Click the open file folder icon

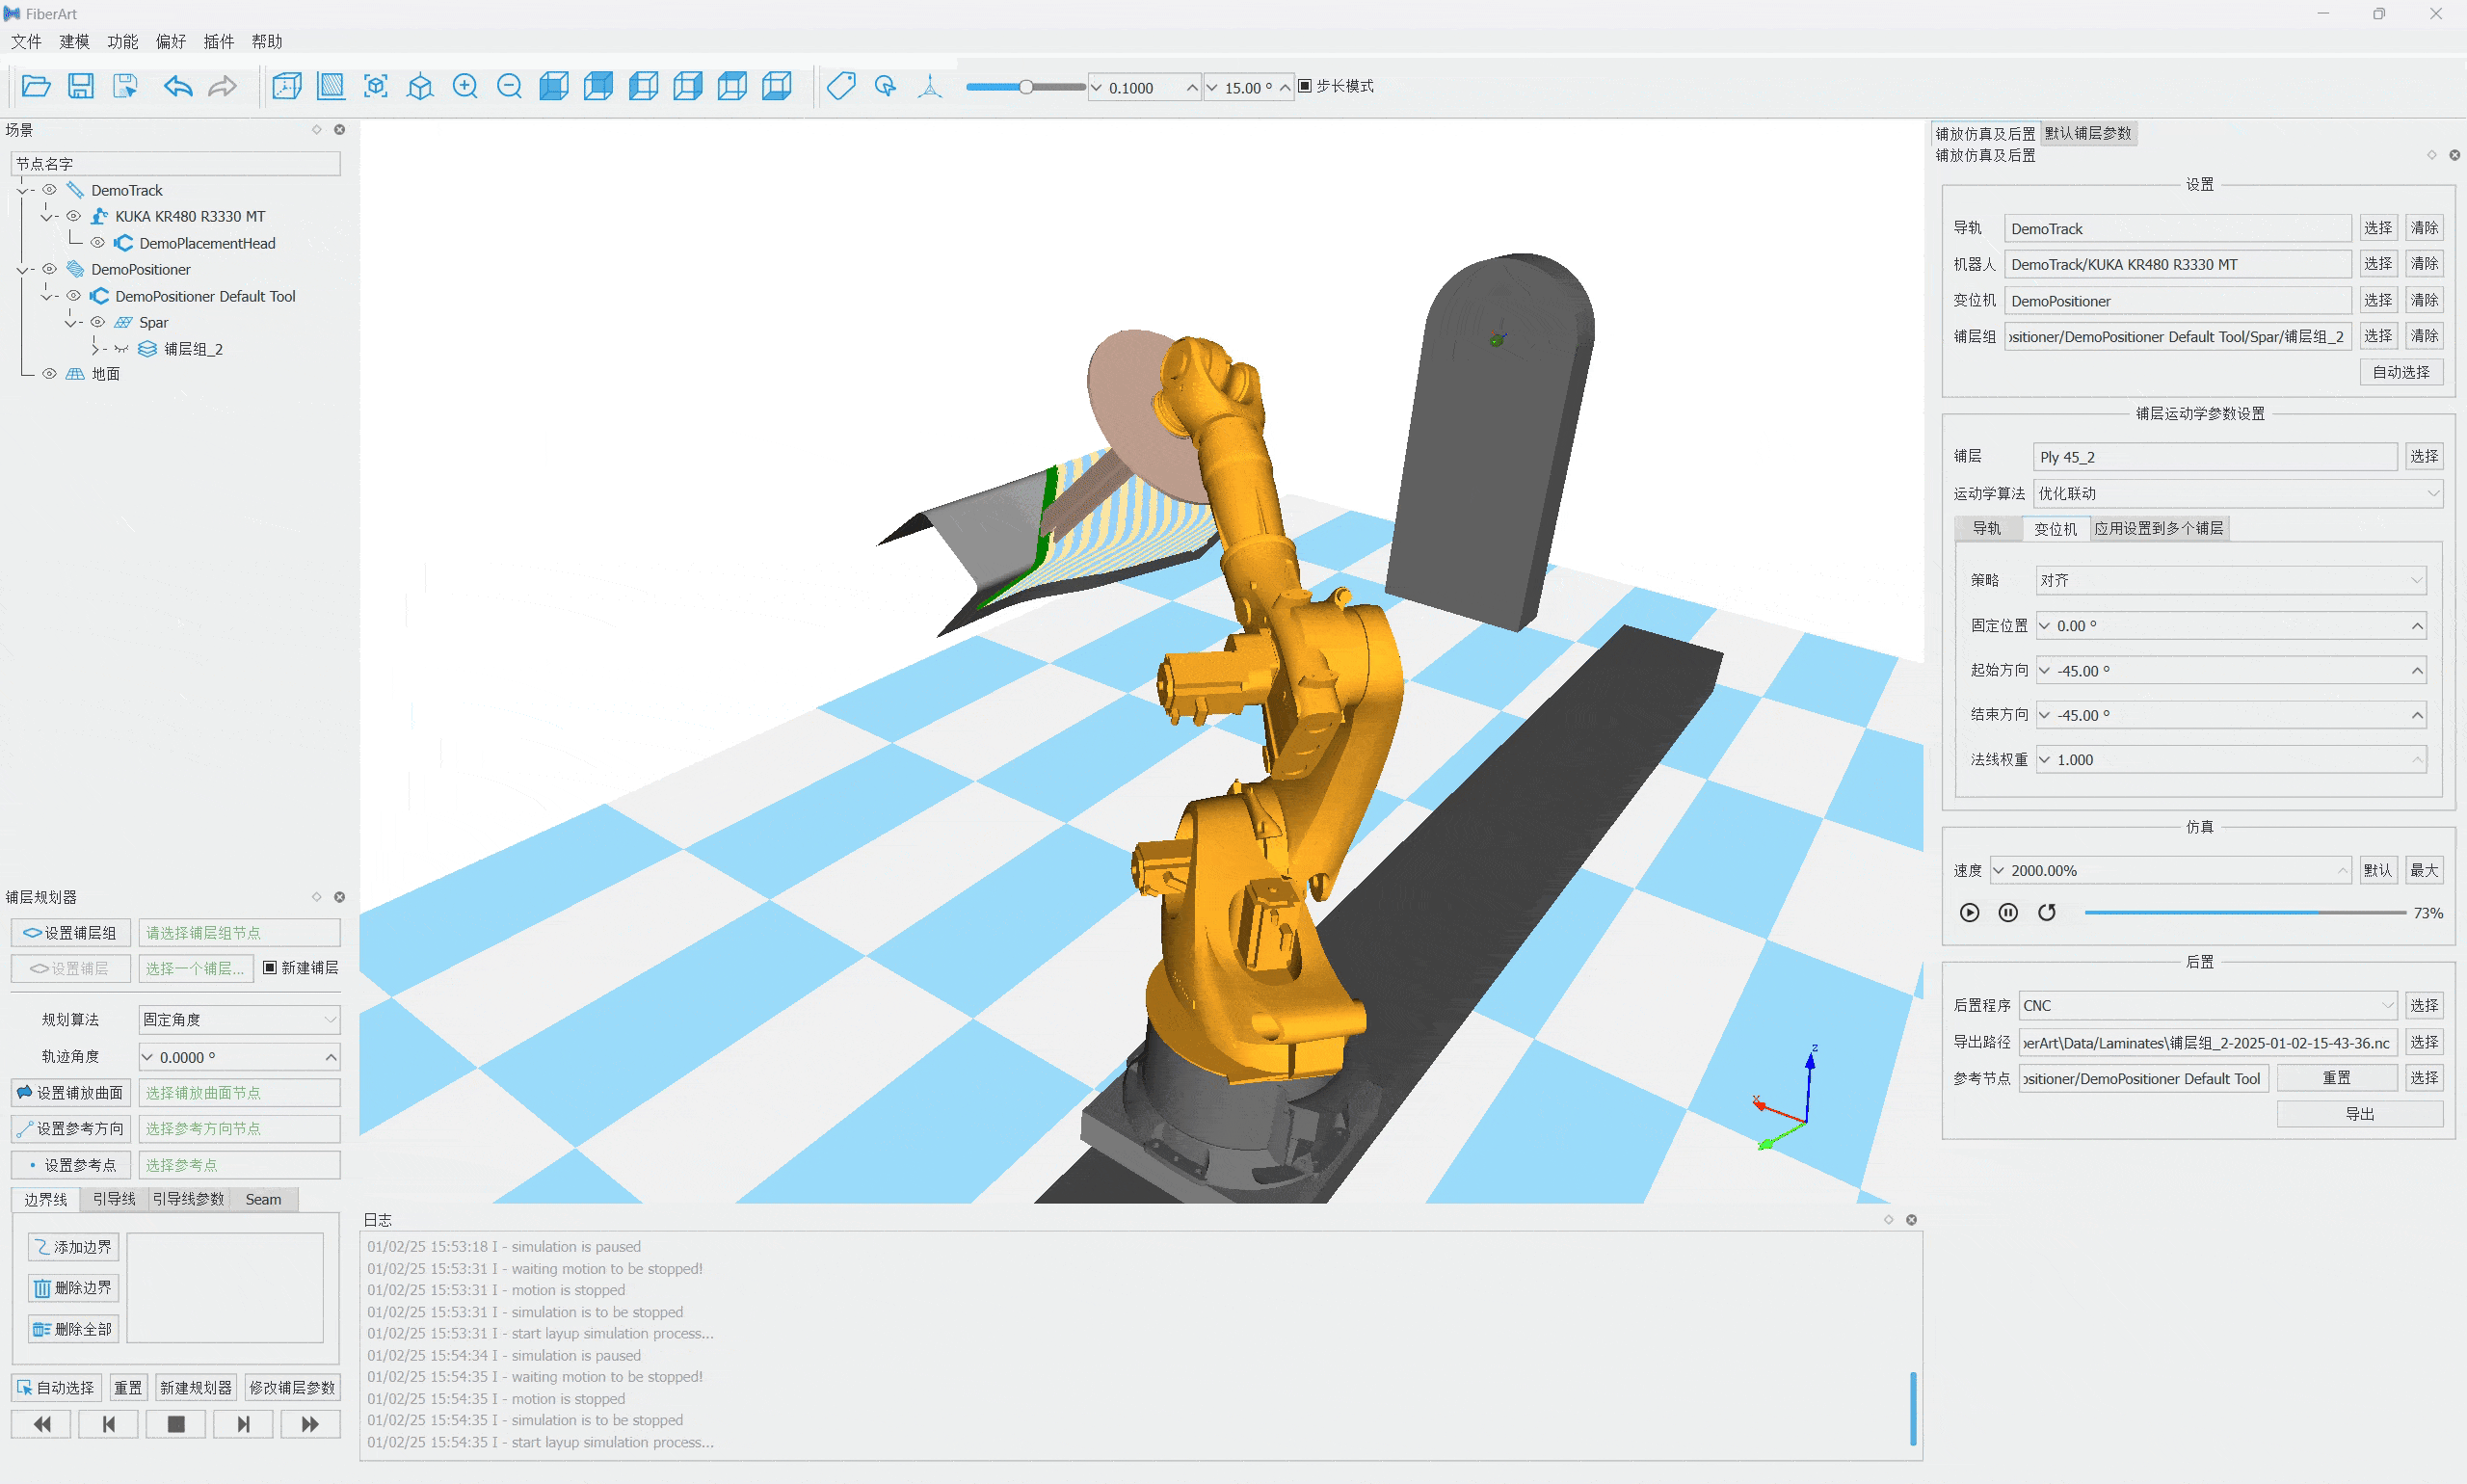(36, 87)
